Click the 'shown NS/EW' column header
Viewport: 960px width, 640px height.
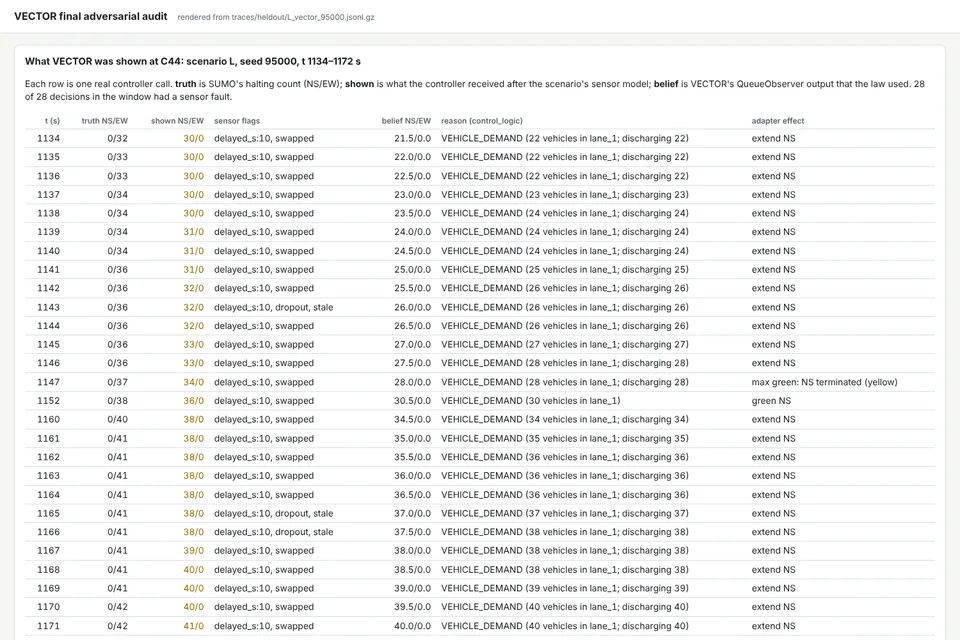(x=178, y=121)
